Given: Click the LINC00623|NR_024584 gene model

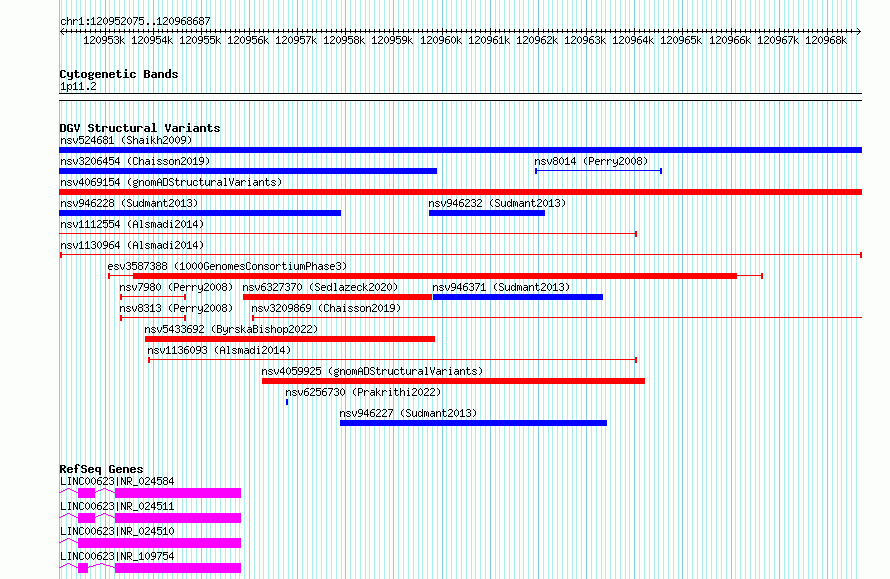Looking at the screenshot, I should [150, 493].
